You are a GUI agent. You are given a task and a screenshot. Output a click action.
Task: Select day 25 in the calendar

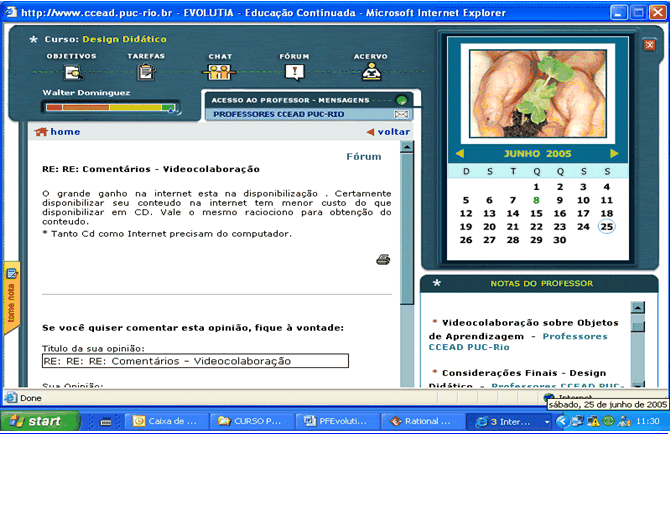[x=606, y=227]
